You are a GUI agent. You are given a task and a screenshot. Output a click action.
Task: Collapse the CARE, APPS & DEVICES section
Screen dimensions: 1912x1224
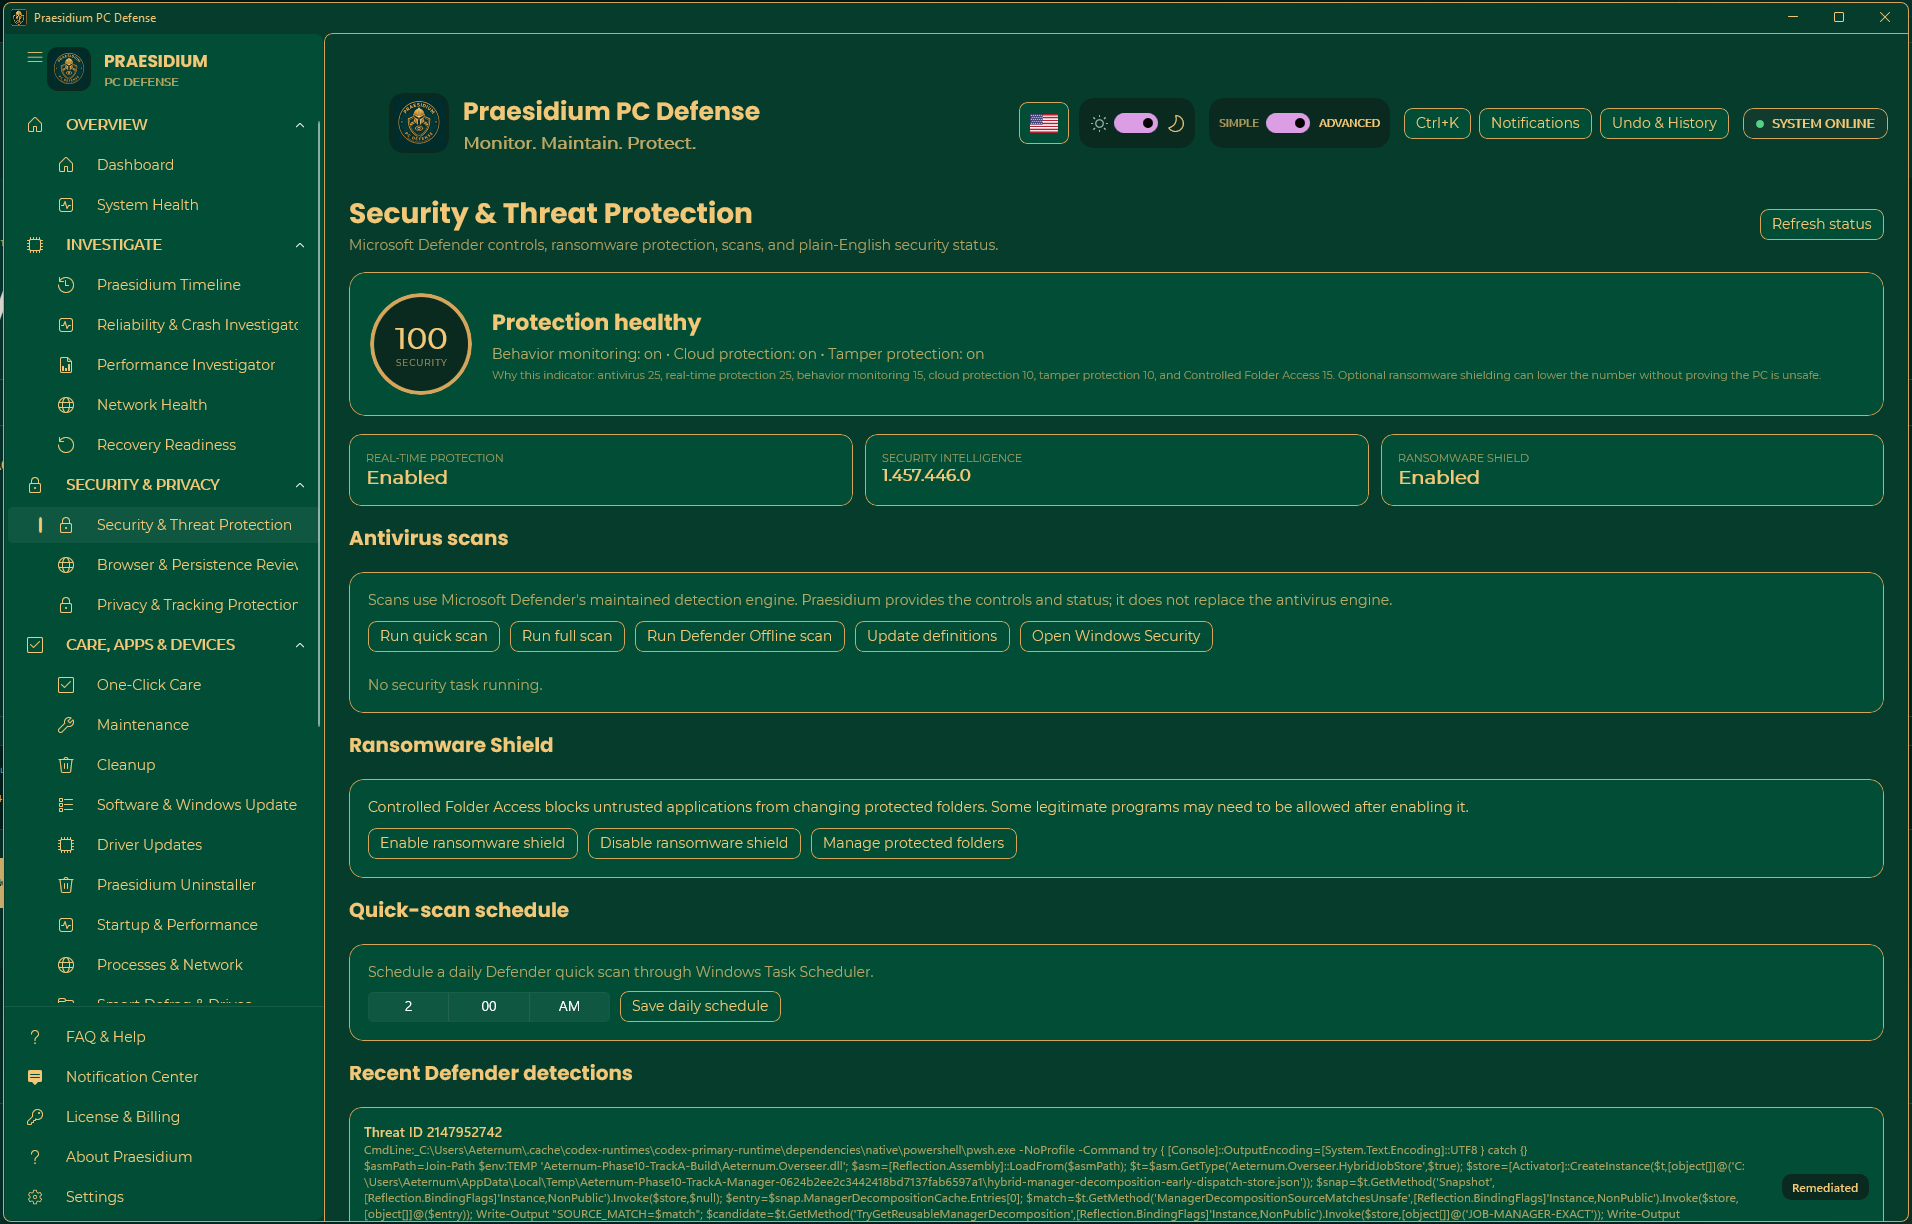point(300,645)
